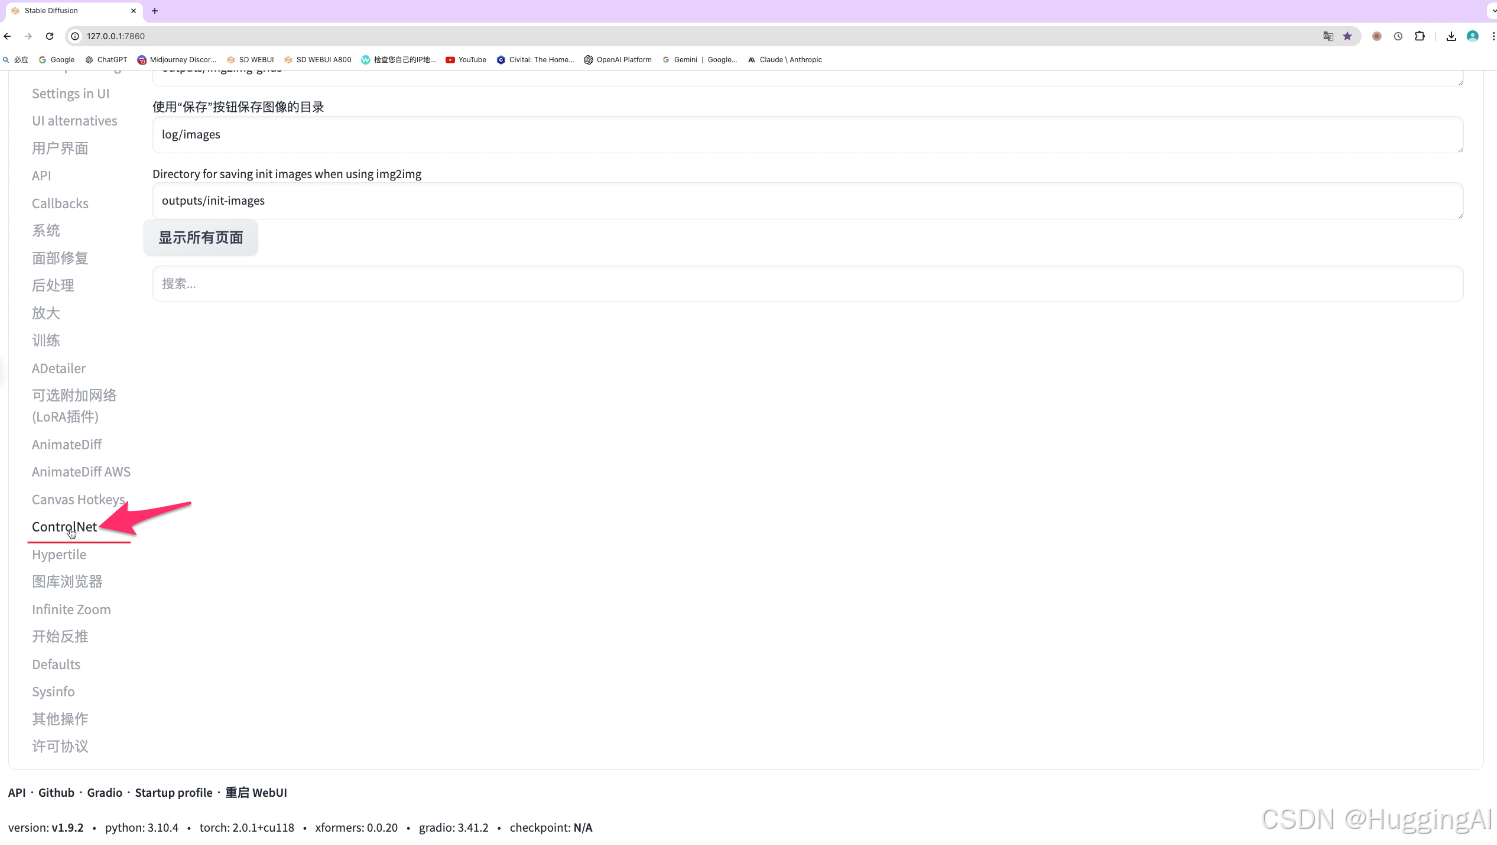Click the browser forward arrow
Image resolution: width=1497 pixels, height=845 pixels.
(28, 36)
